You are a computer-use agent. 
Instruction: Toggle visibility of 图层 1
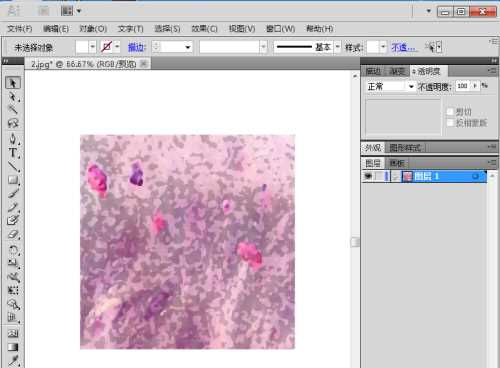click(x=368, y=176)
